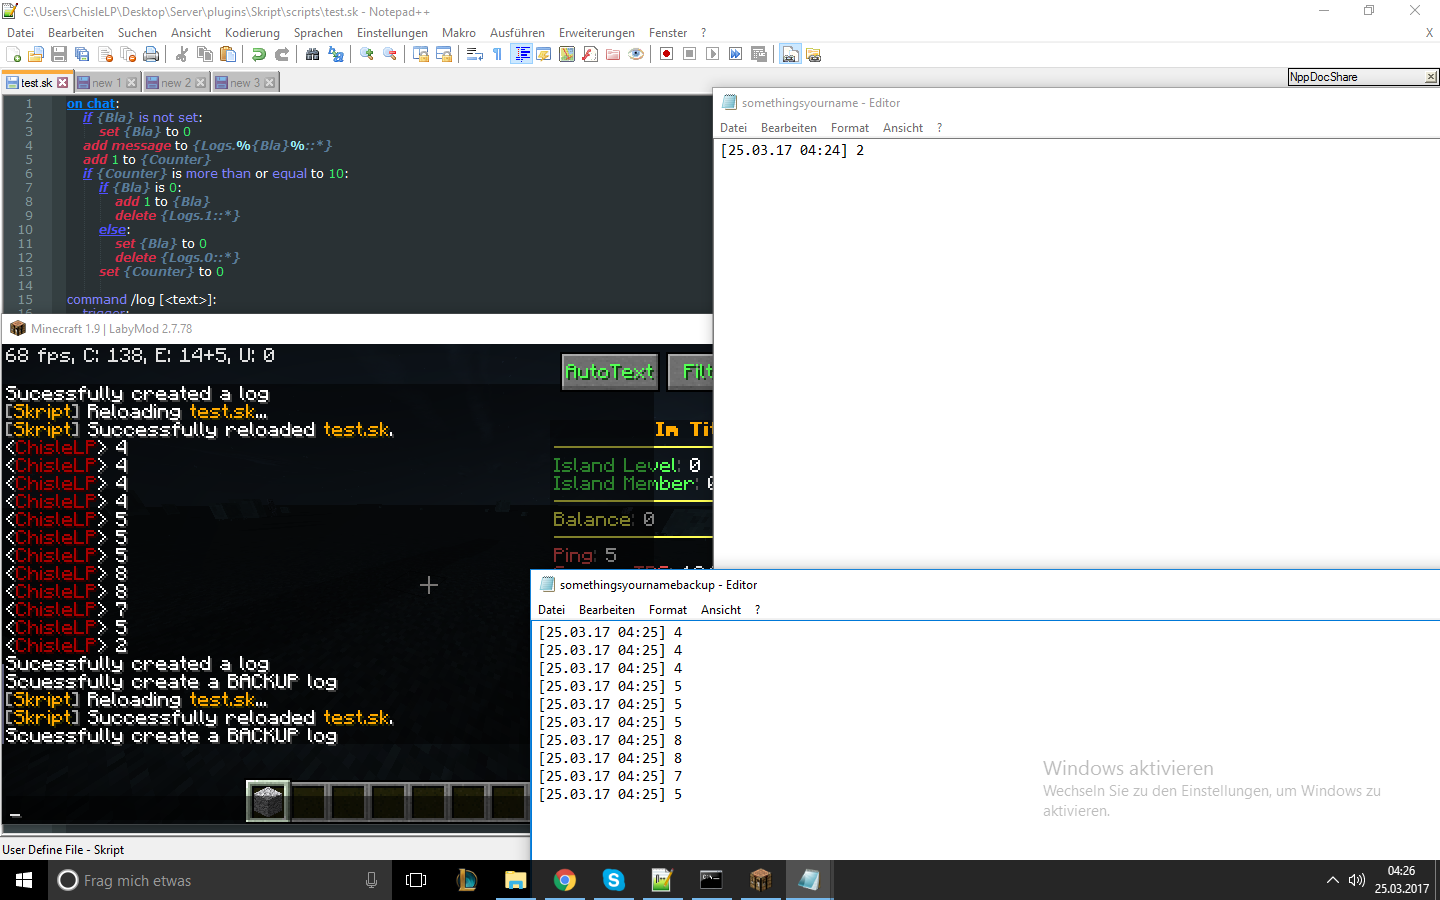Redo the last undone edit

tap(282, 54)
